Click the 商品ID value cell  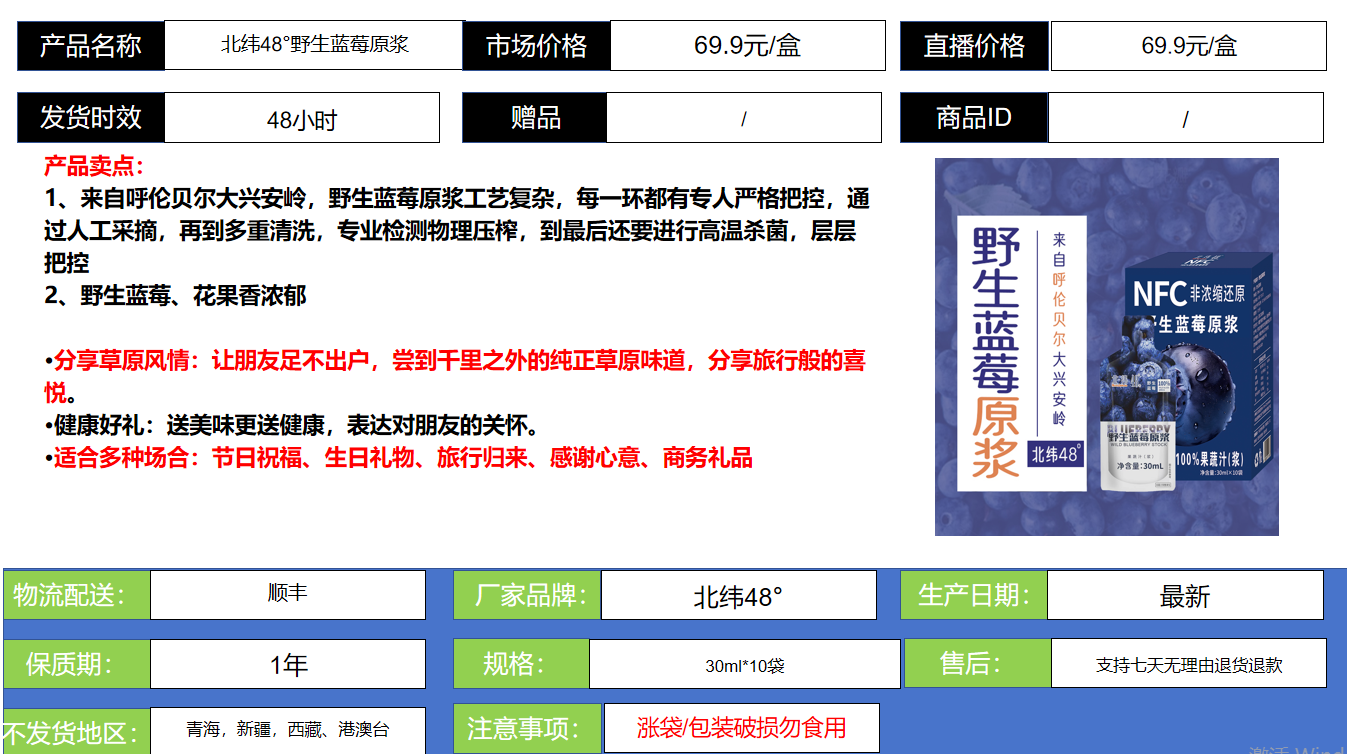click(1185, 119)
